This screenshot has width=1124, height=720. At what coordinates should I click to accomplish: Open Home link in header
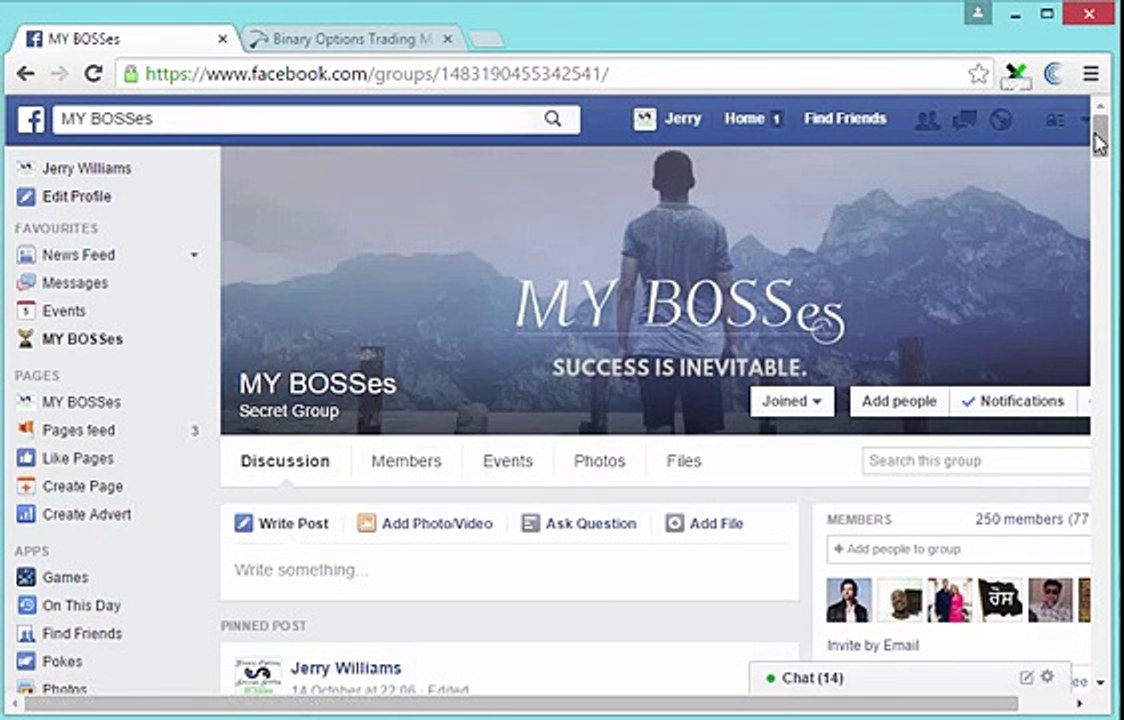click(744, 119)
